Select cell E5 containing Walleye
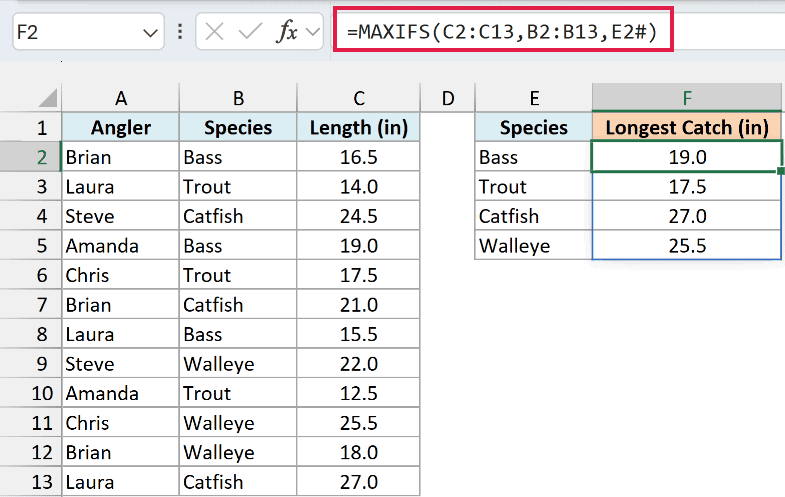 [x=534, y=245]
